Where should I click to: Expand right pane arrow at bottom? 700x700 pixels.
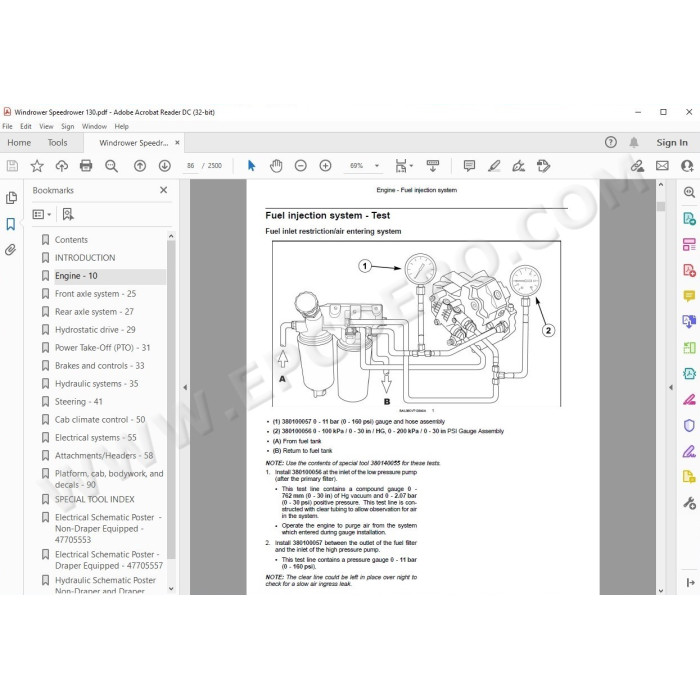[x=690, y=582]
